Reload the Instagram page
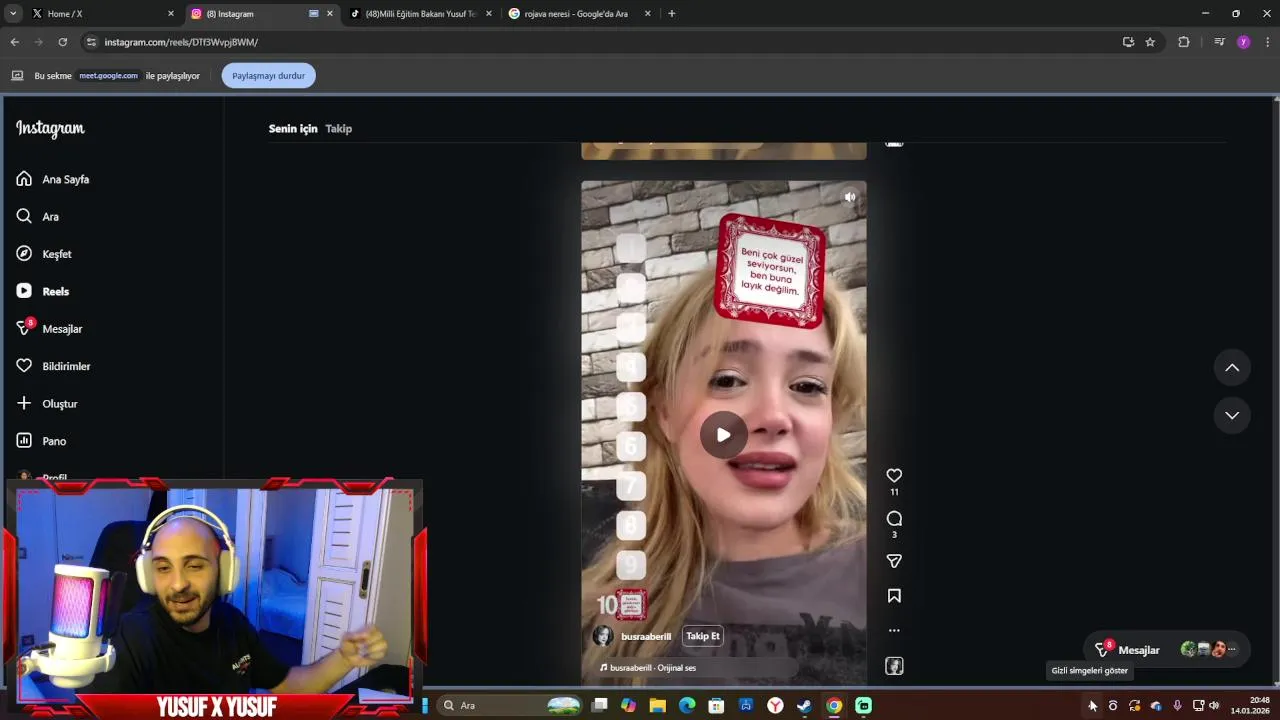 [x=62, y=42]
